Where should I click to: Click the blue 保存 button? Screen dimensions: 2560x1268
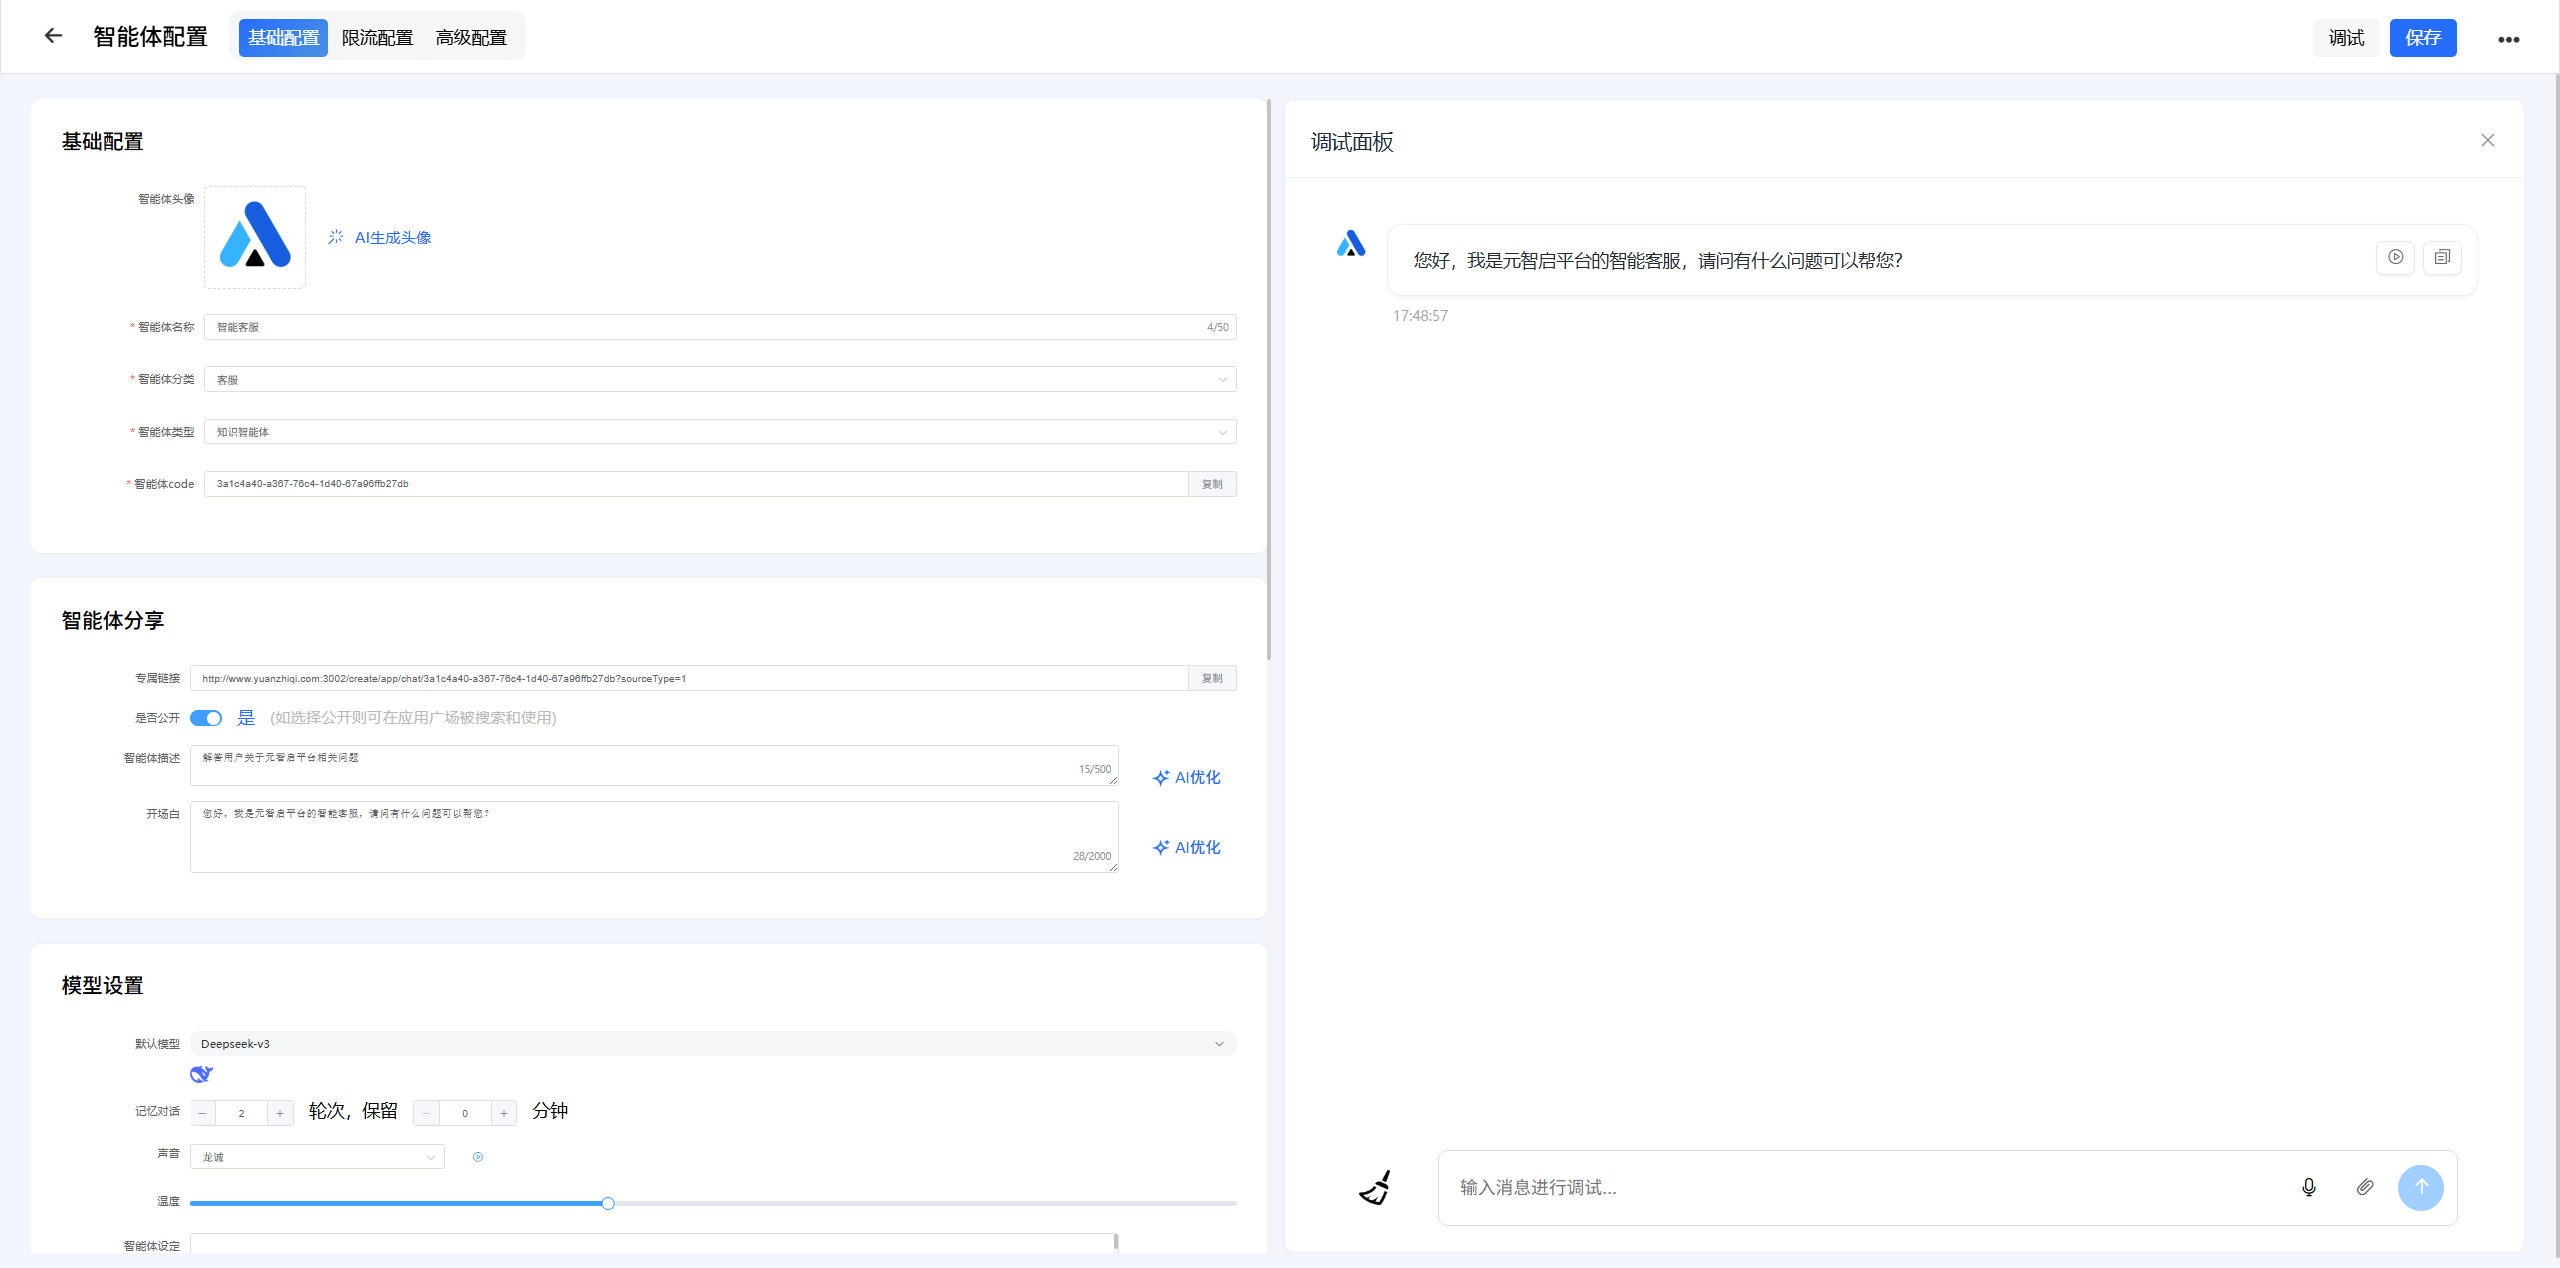[2422, 38]
